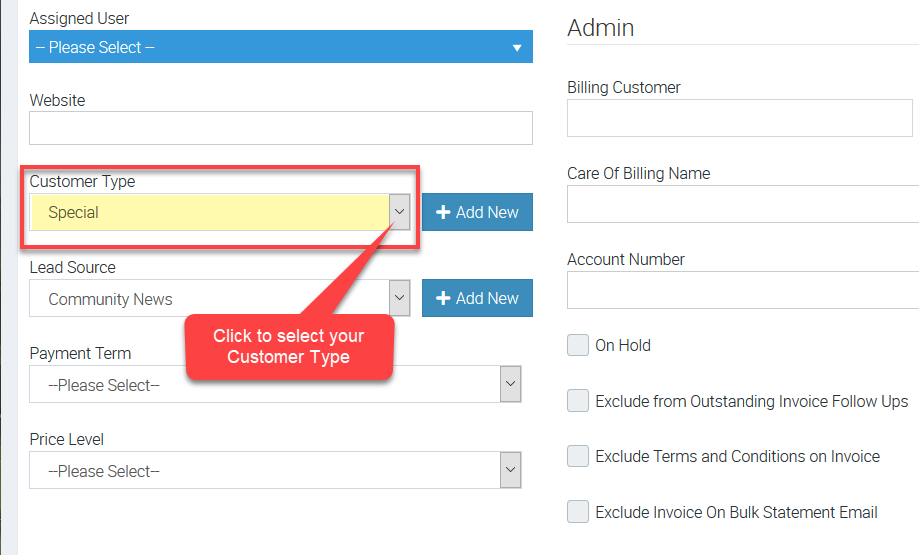919x555 pixels.
Task: Click the Care Of Billing Name field
Action: click(x=742, y=204)
